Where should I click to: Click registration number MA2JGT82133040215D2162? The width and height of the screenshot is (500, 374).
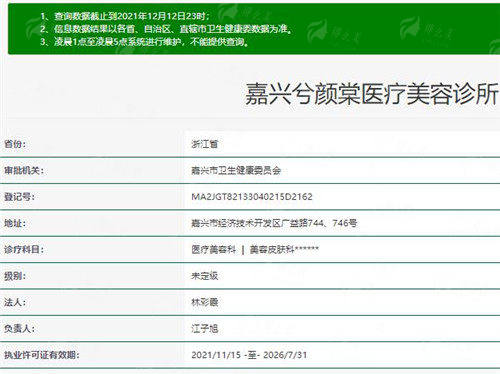coord(252,197)
